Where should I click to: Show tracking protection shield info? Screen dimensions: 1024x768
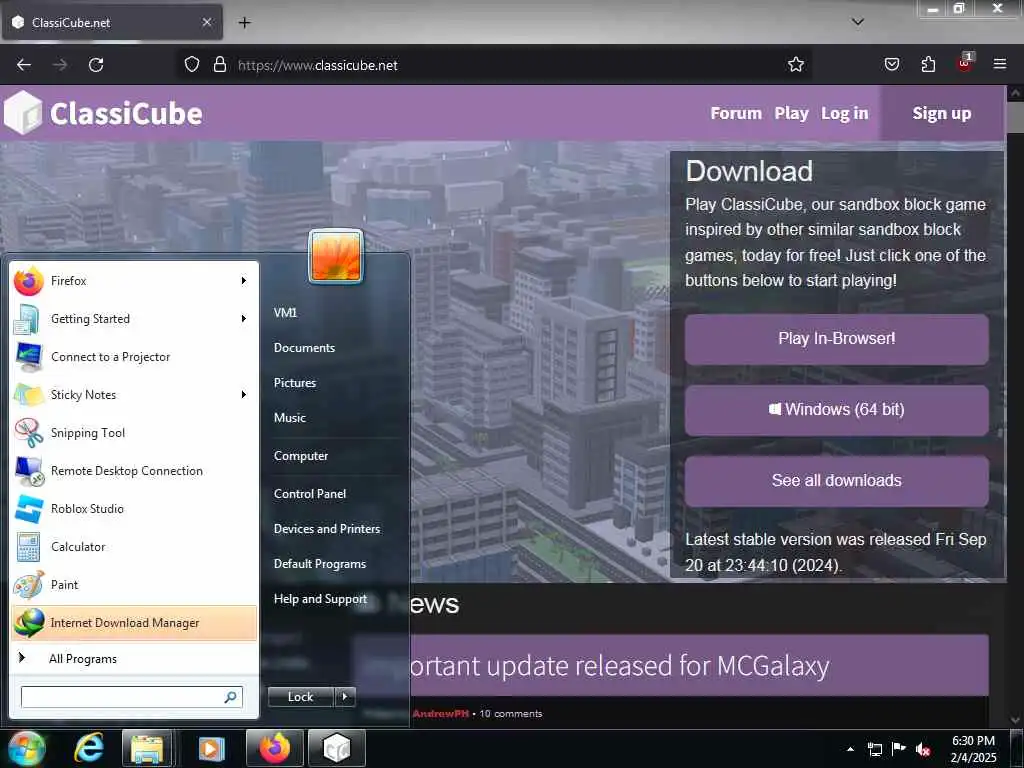coord(191,65)
